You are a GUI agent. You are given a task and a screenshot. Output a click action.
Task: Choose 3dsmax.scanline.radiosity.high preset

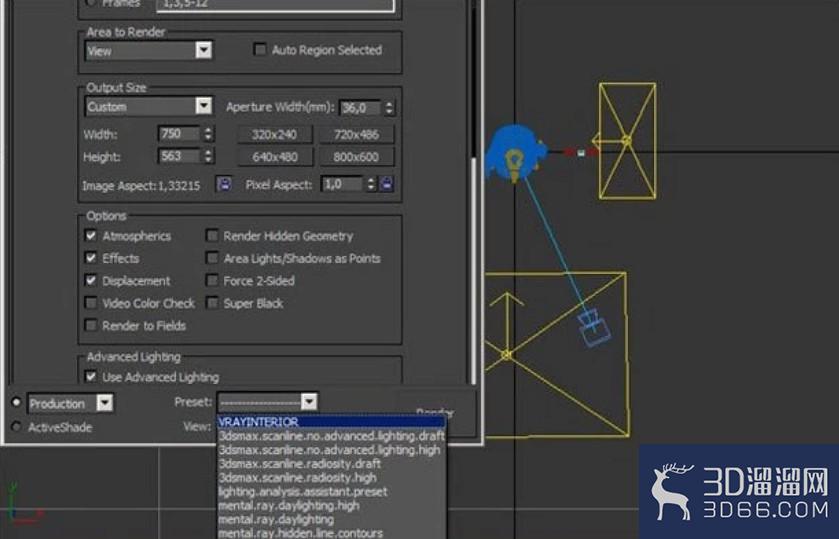click(x=331, y=477)
